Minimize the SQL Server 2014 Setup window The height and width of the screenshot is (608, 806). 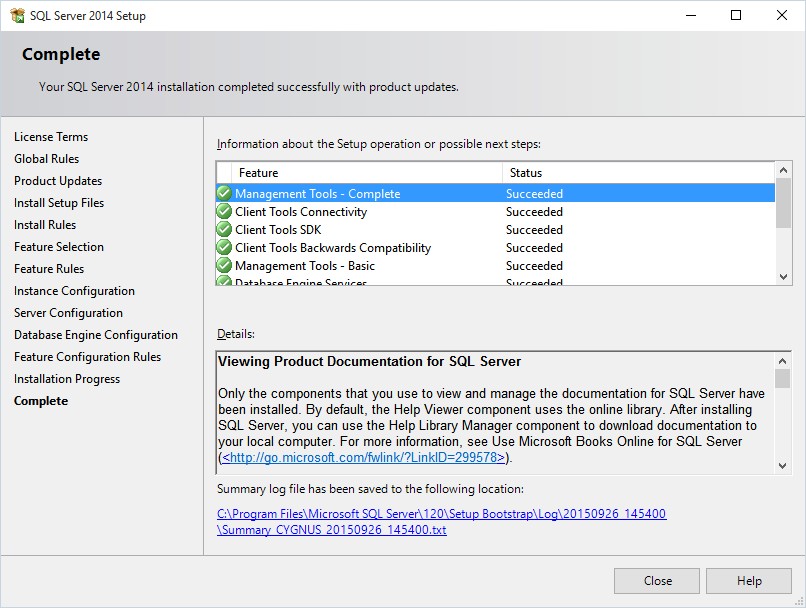point(691,15)
